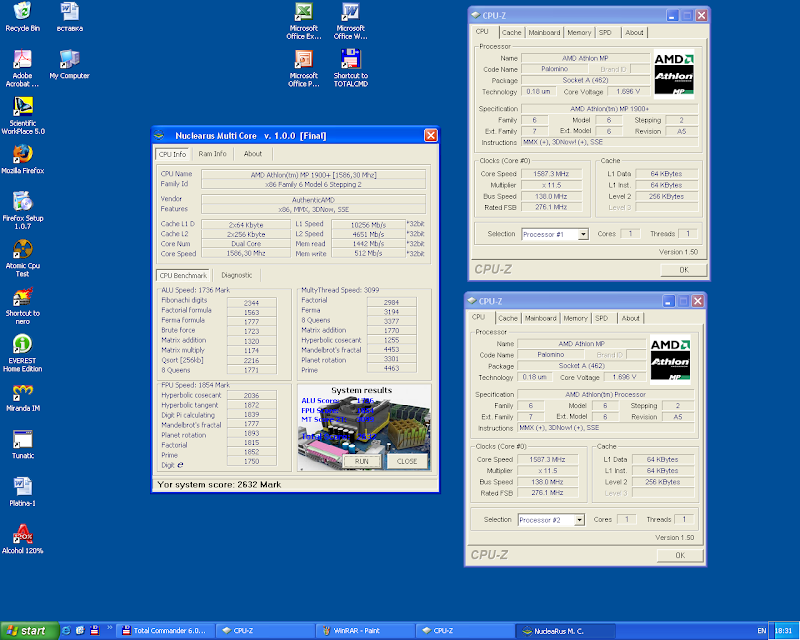Switch to Diagnostic tab in Nuclearus
Viewport: 800px width, 640px height.
click(x=237, y=275)
